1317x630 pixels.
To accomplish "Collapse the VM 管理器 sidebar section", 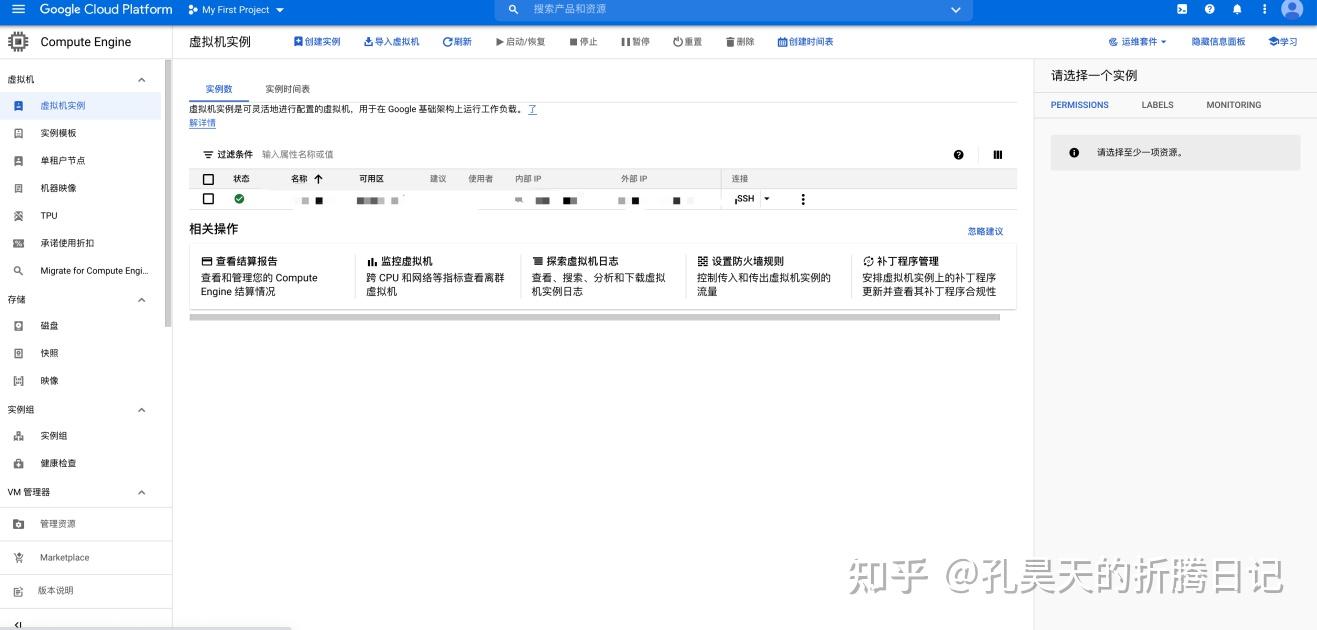I will 141,492.
